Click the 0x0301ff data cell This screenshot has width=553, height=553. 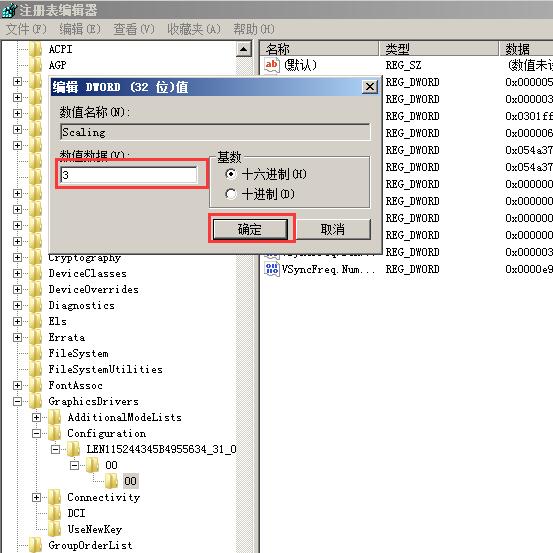pos(529,116)
